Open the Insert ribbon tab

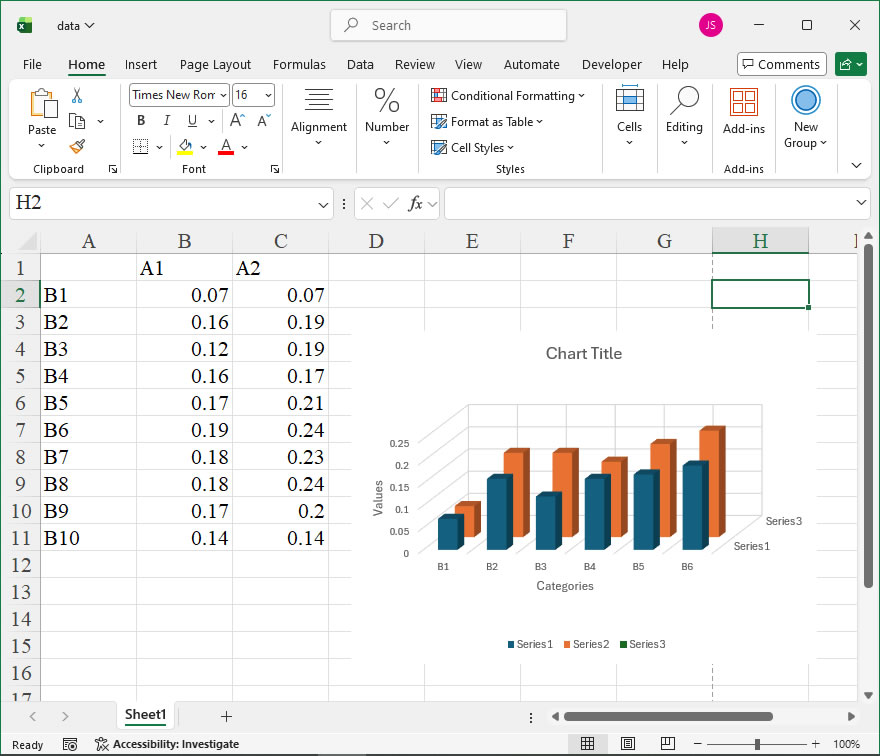coord(141,64)
